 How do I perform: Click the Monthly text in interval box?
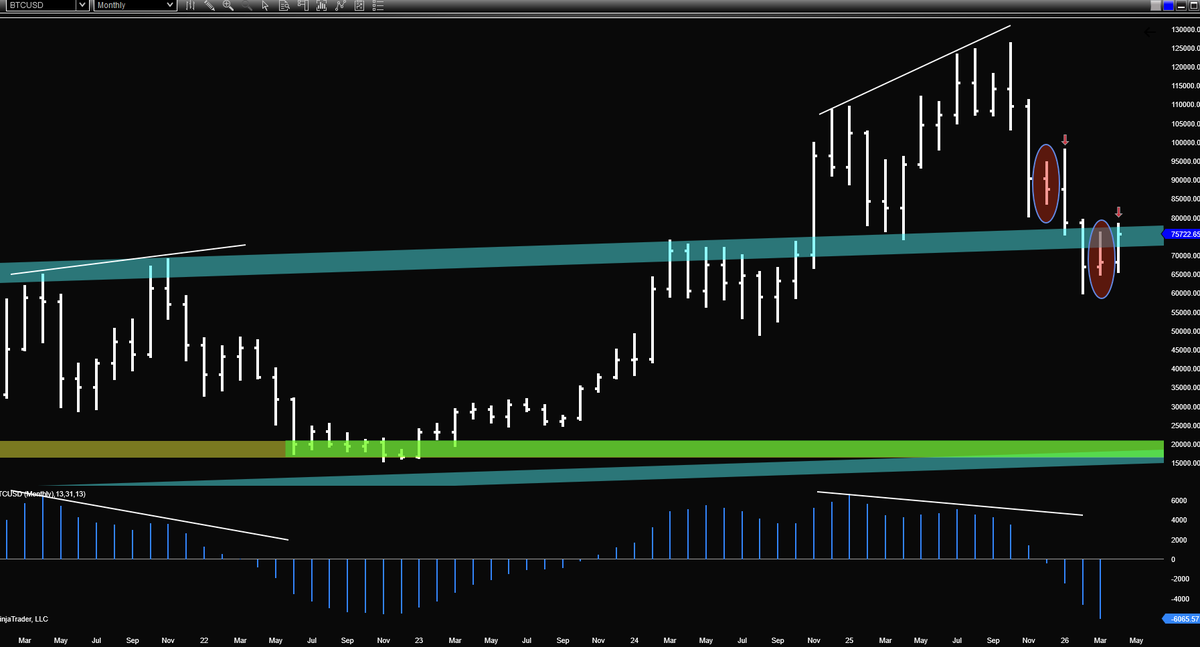click(x=112, y=5)
